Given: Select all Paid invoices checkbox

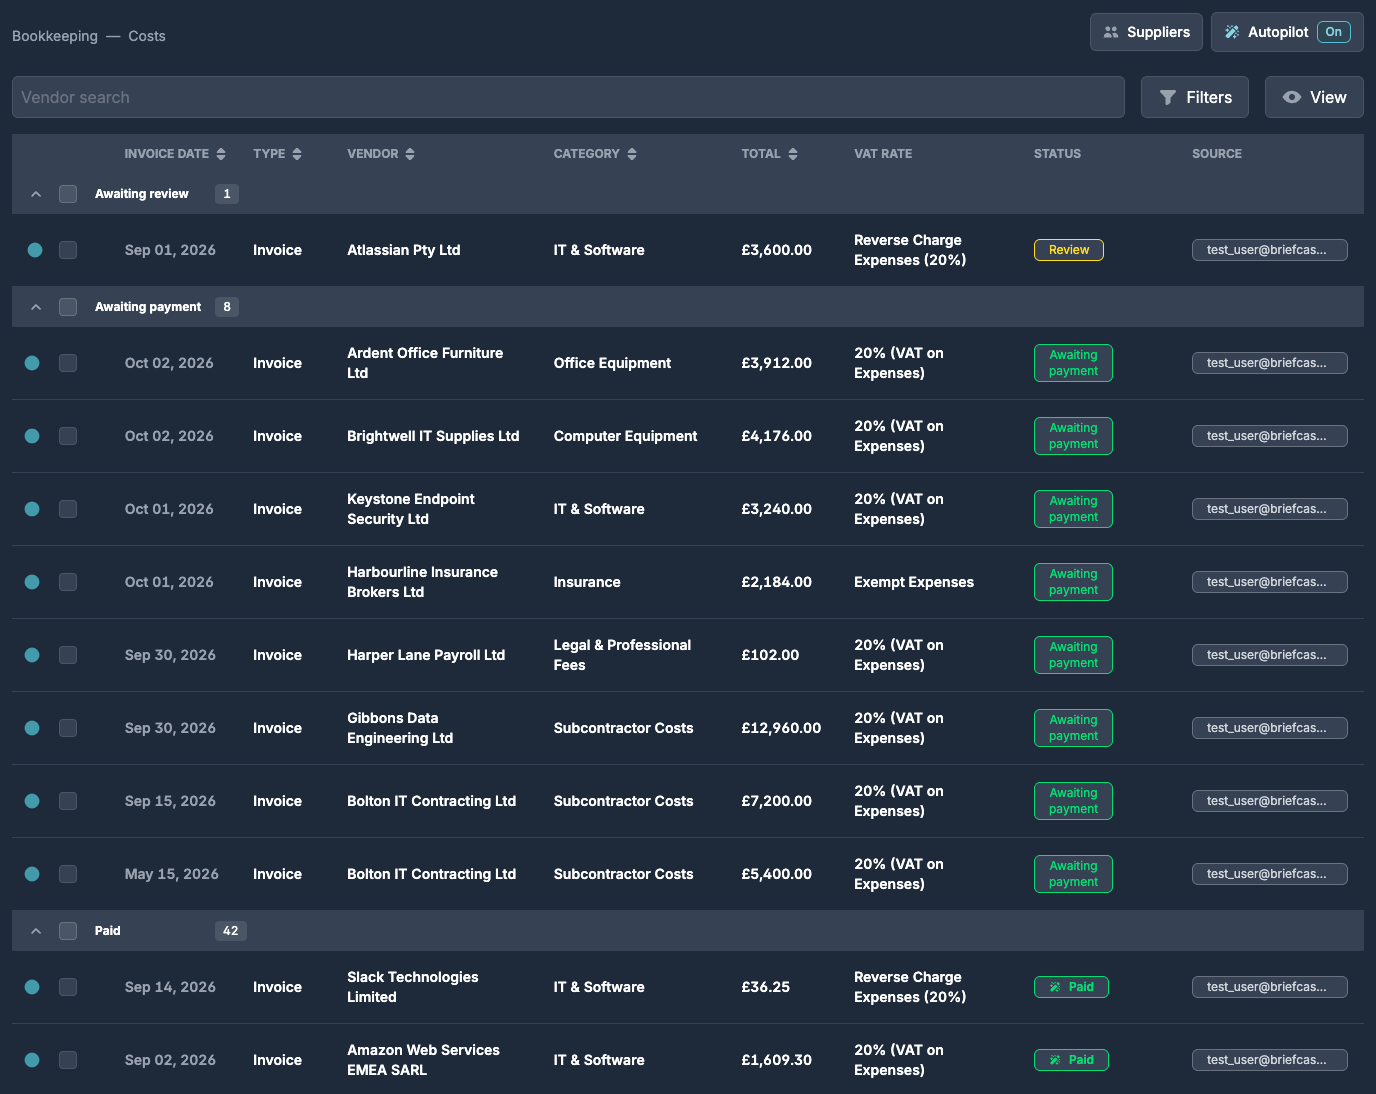Looking at the screenshot, I should (x=68, y=931).
